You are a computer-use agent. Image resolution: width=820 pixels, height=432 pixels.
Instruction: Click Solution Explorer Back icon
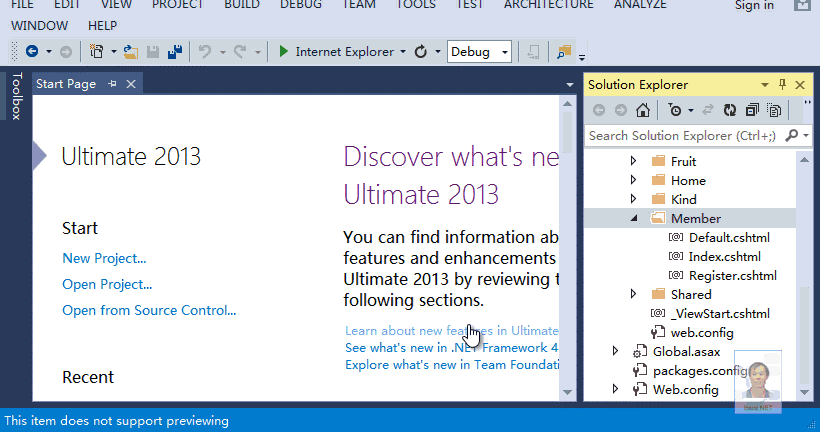tap(599, 110)
